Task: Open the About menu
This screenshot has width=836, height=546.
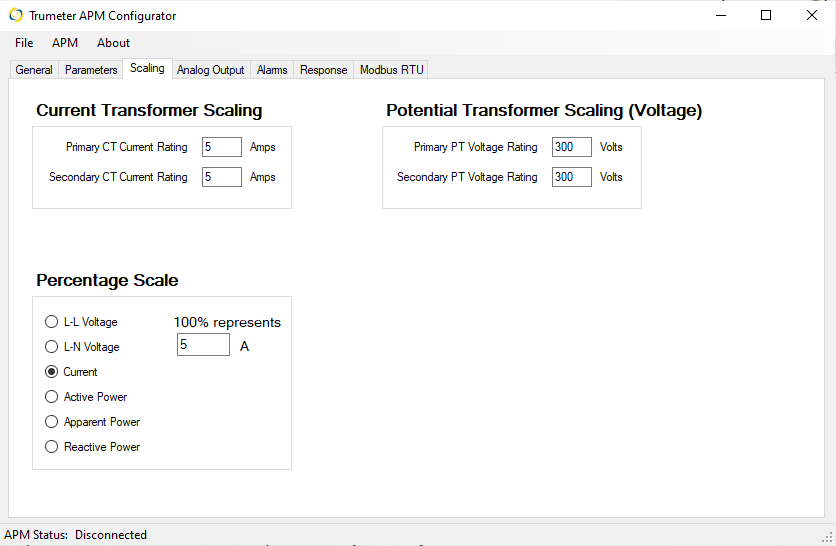Action: click(x=114, y=43)
